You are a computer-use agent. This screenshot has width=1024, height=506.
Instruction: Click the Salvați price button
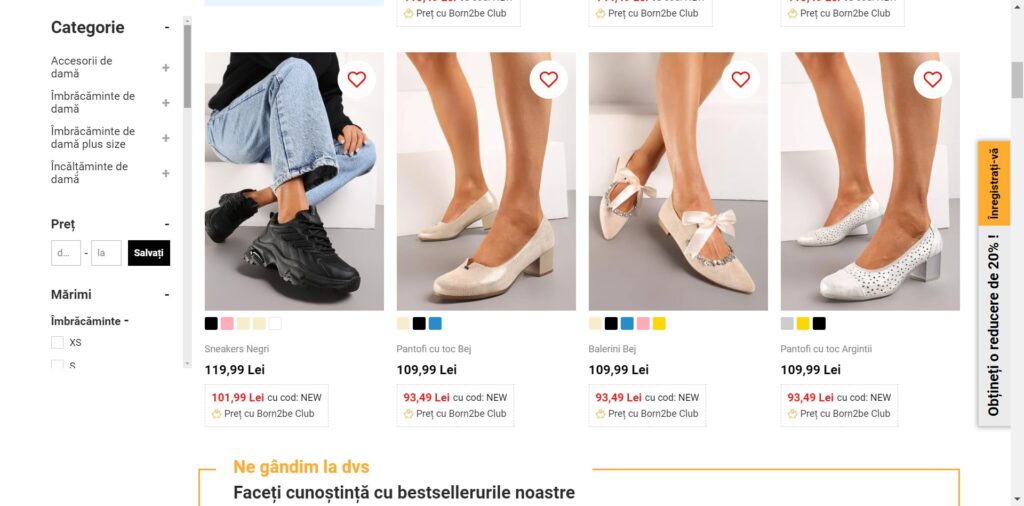click(x=149, y=253)
